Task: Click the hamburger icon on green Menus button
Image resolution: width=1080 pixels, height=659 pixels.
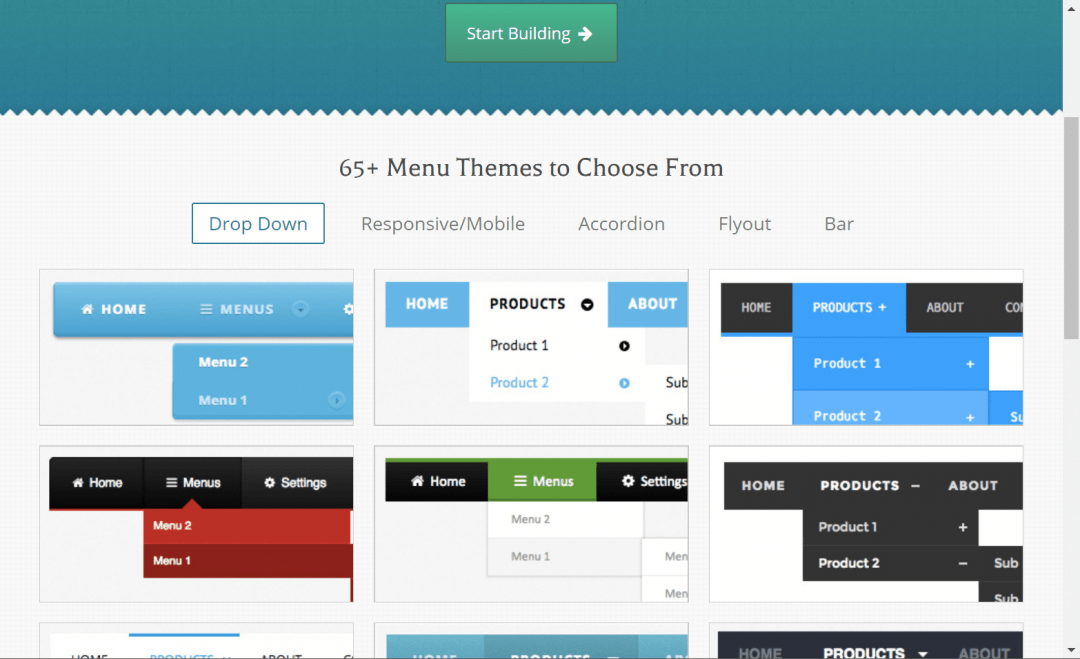Action: pos(520,481)
